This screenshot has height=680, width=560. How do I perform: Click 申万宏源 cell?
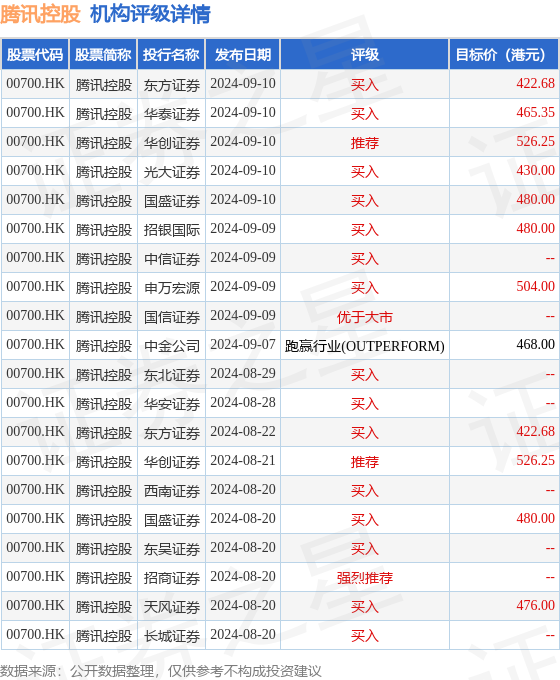(172, 288)
